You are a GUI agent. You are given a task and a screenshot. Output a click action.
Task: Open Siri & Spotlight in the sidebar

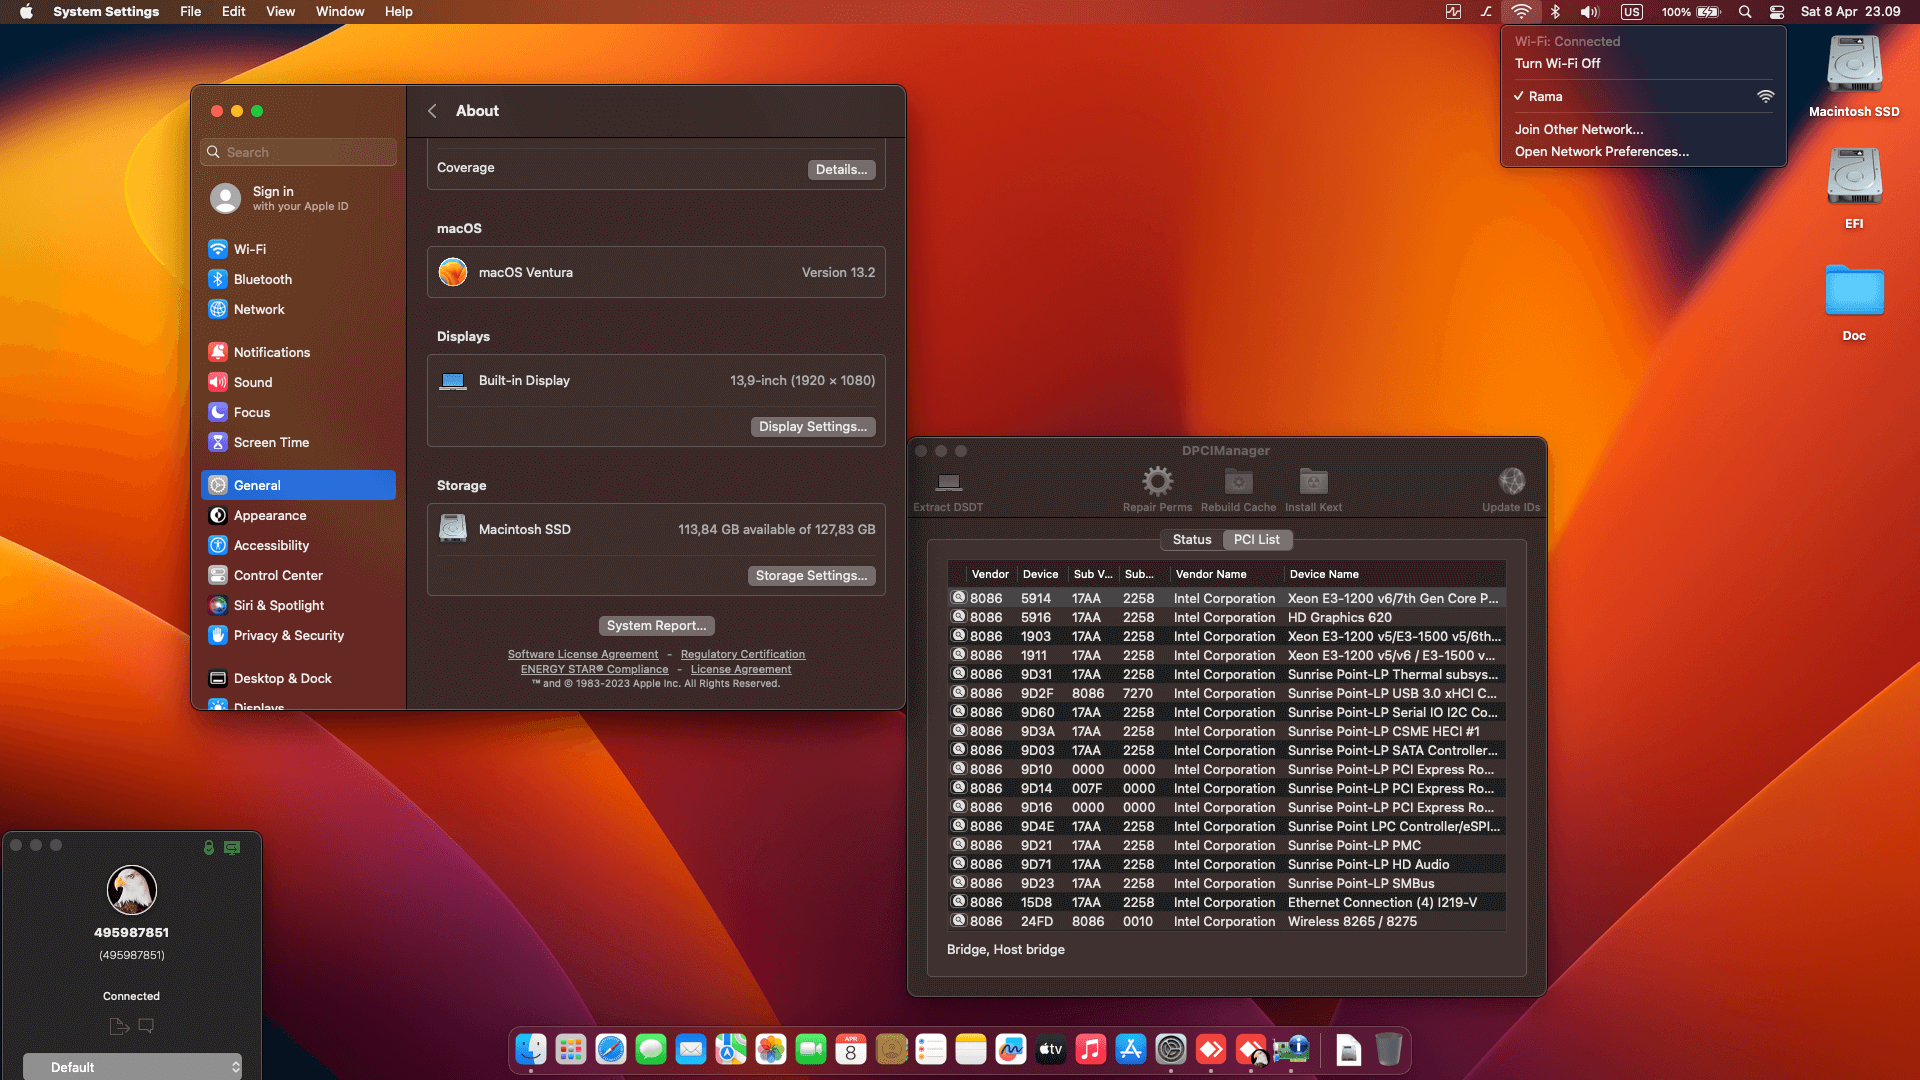(298, 605)
